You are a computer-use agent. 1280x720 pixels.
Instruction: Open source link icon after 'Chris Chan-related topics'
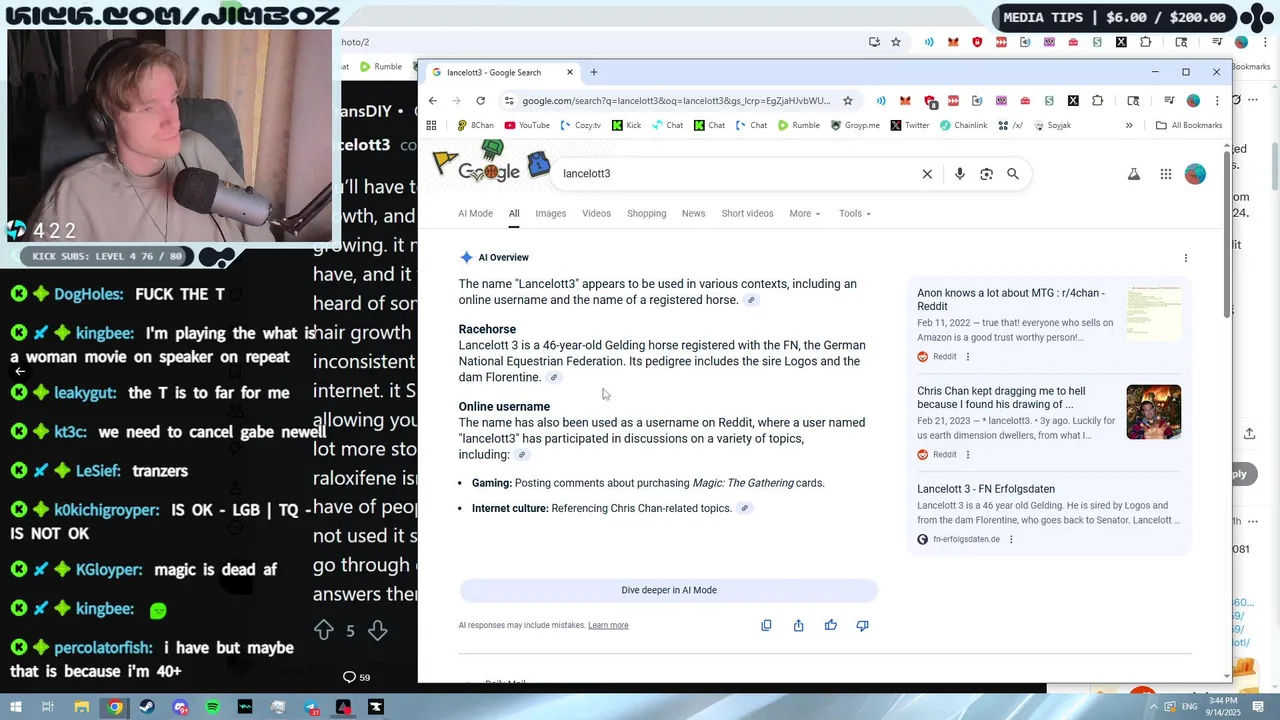tap(744, 509)
